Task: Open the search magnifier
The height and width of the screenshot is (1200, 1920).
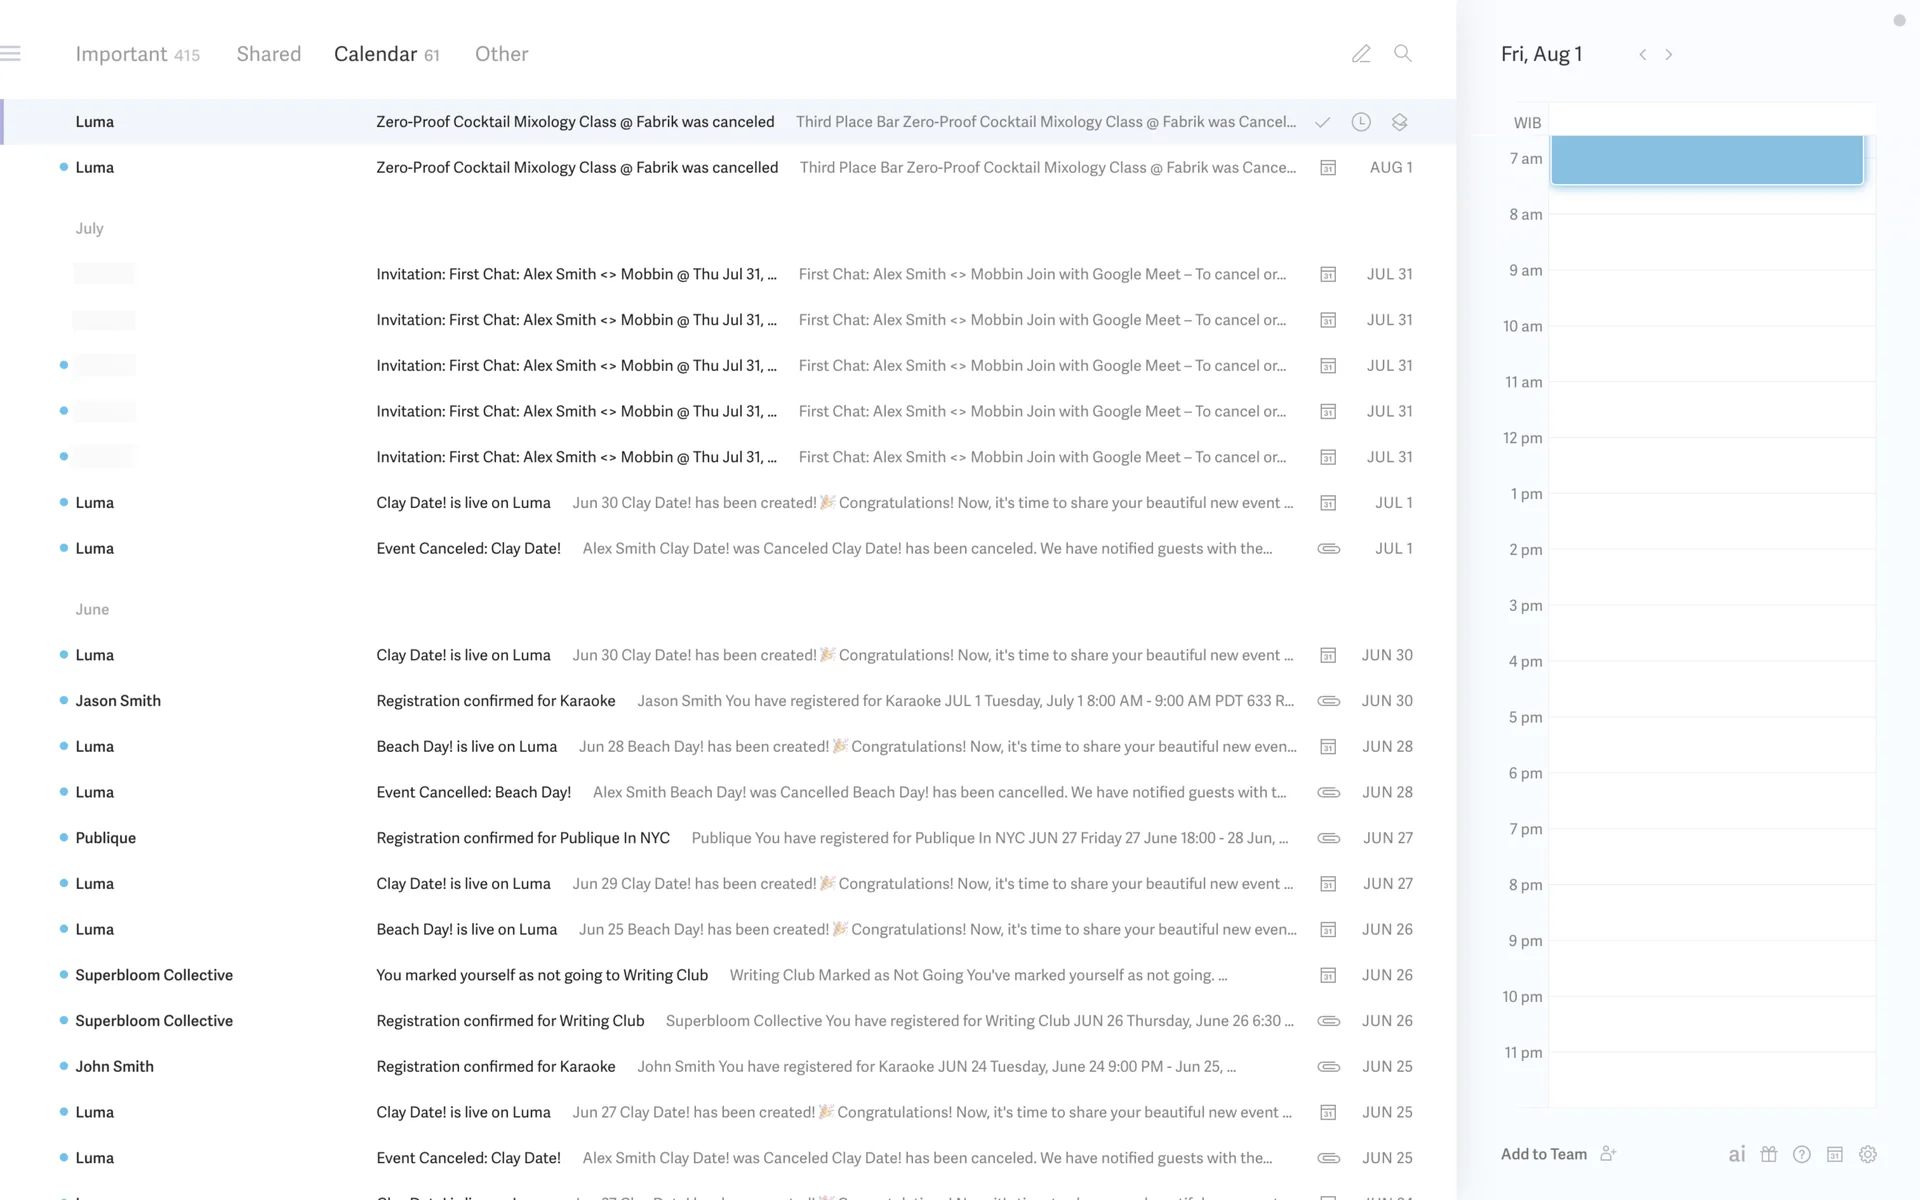Action: point(1403,54)
